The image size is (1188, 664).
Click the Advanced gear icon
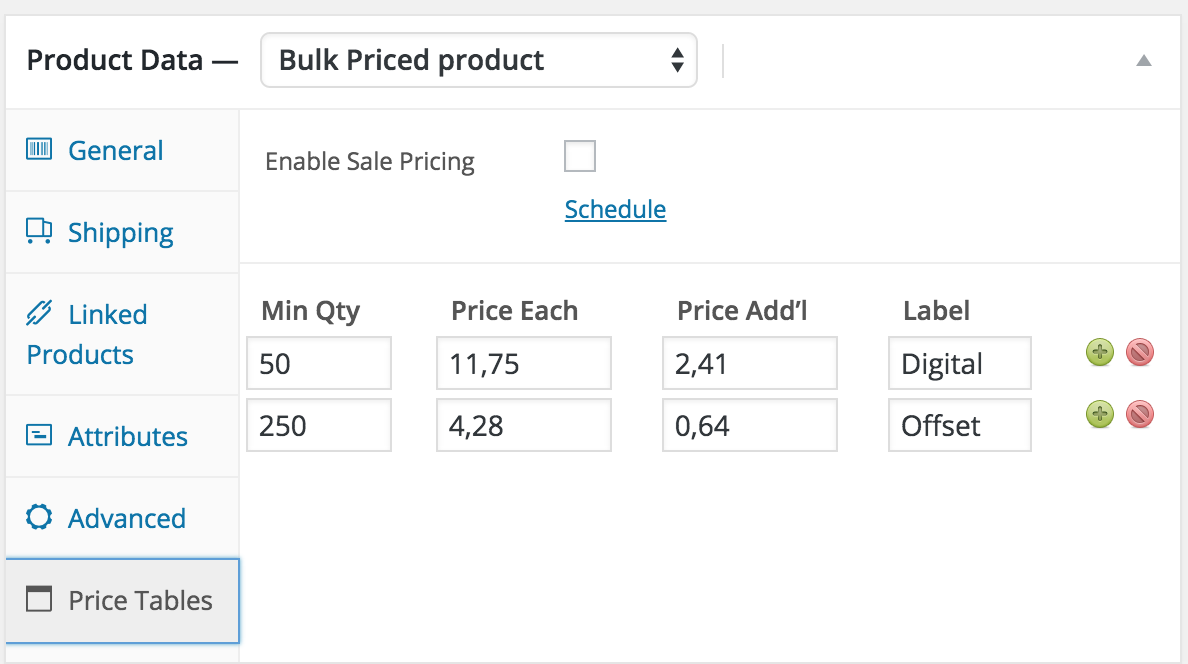click(x=39, y=518)
